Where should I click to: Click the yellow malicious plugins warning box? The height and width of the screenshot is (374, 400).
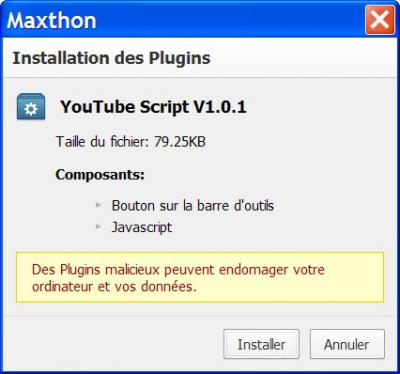tap(200, 277)
